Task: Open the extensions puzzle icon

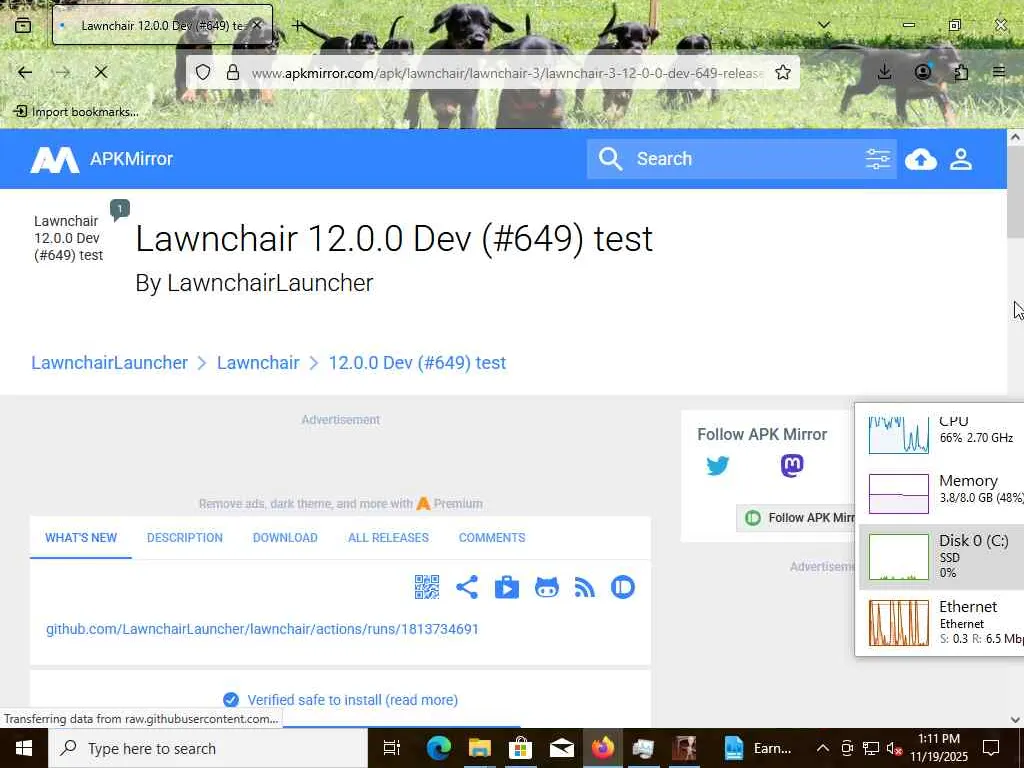Action: (961, 72)
